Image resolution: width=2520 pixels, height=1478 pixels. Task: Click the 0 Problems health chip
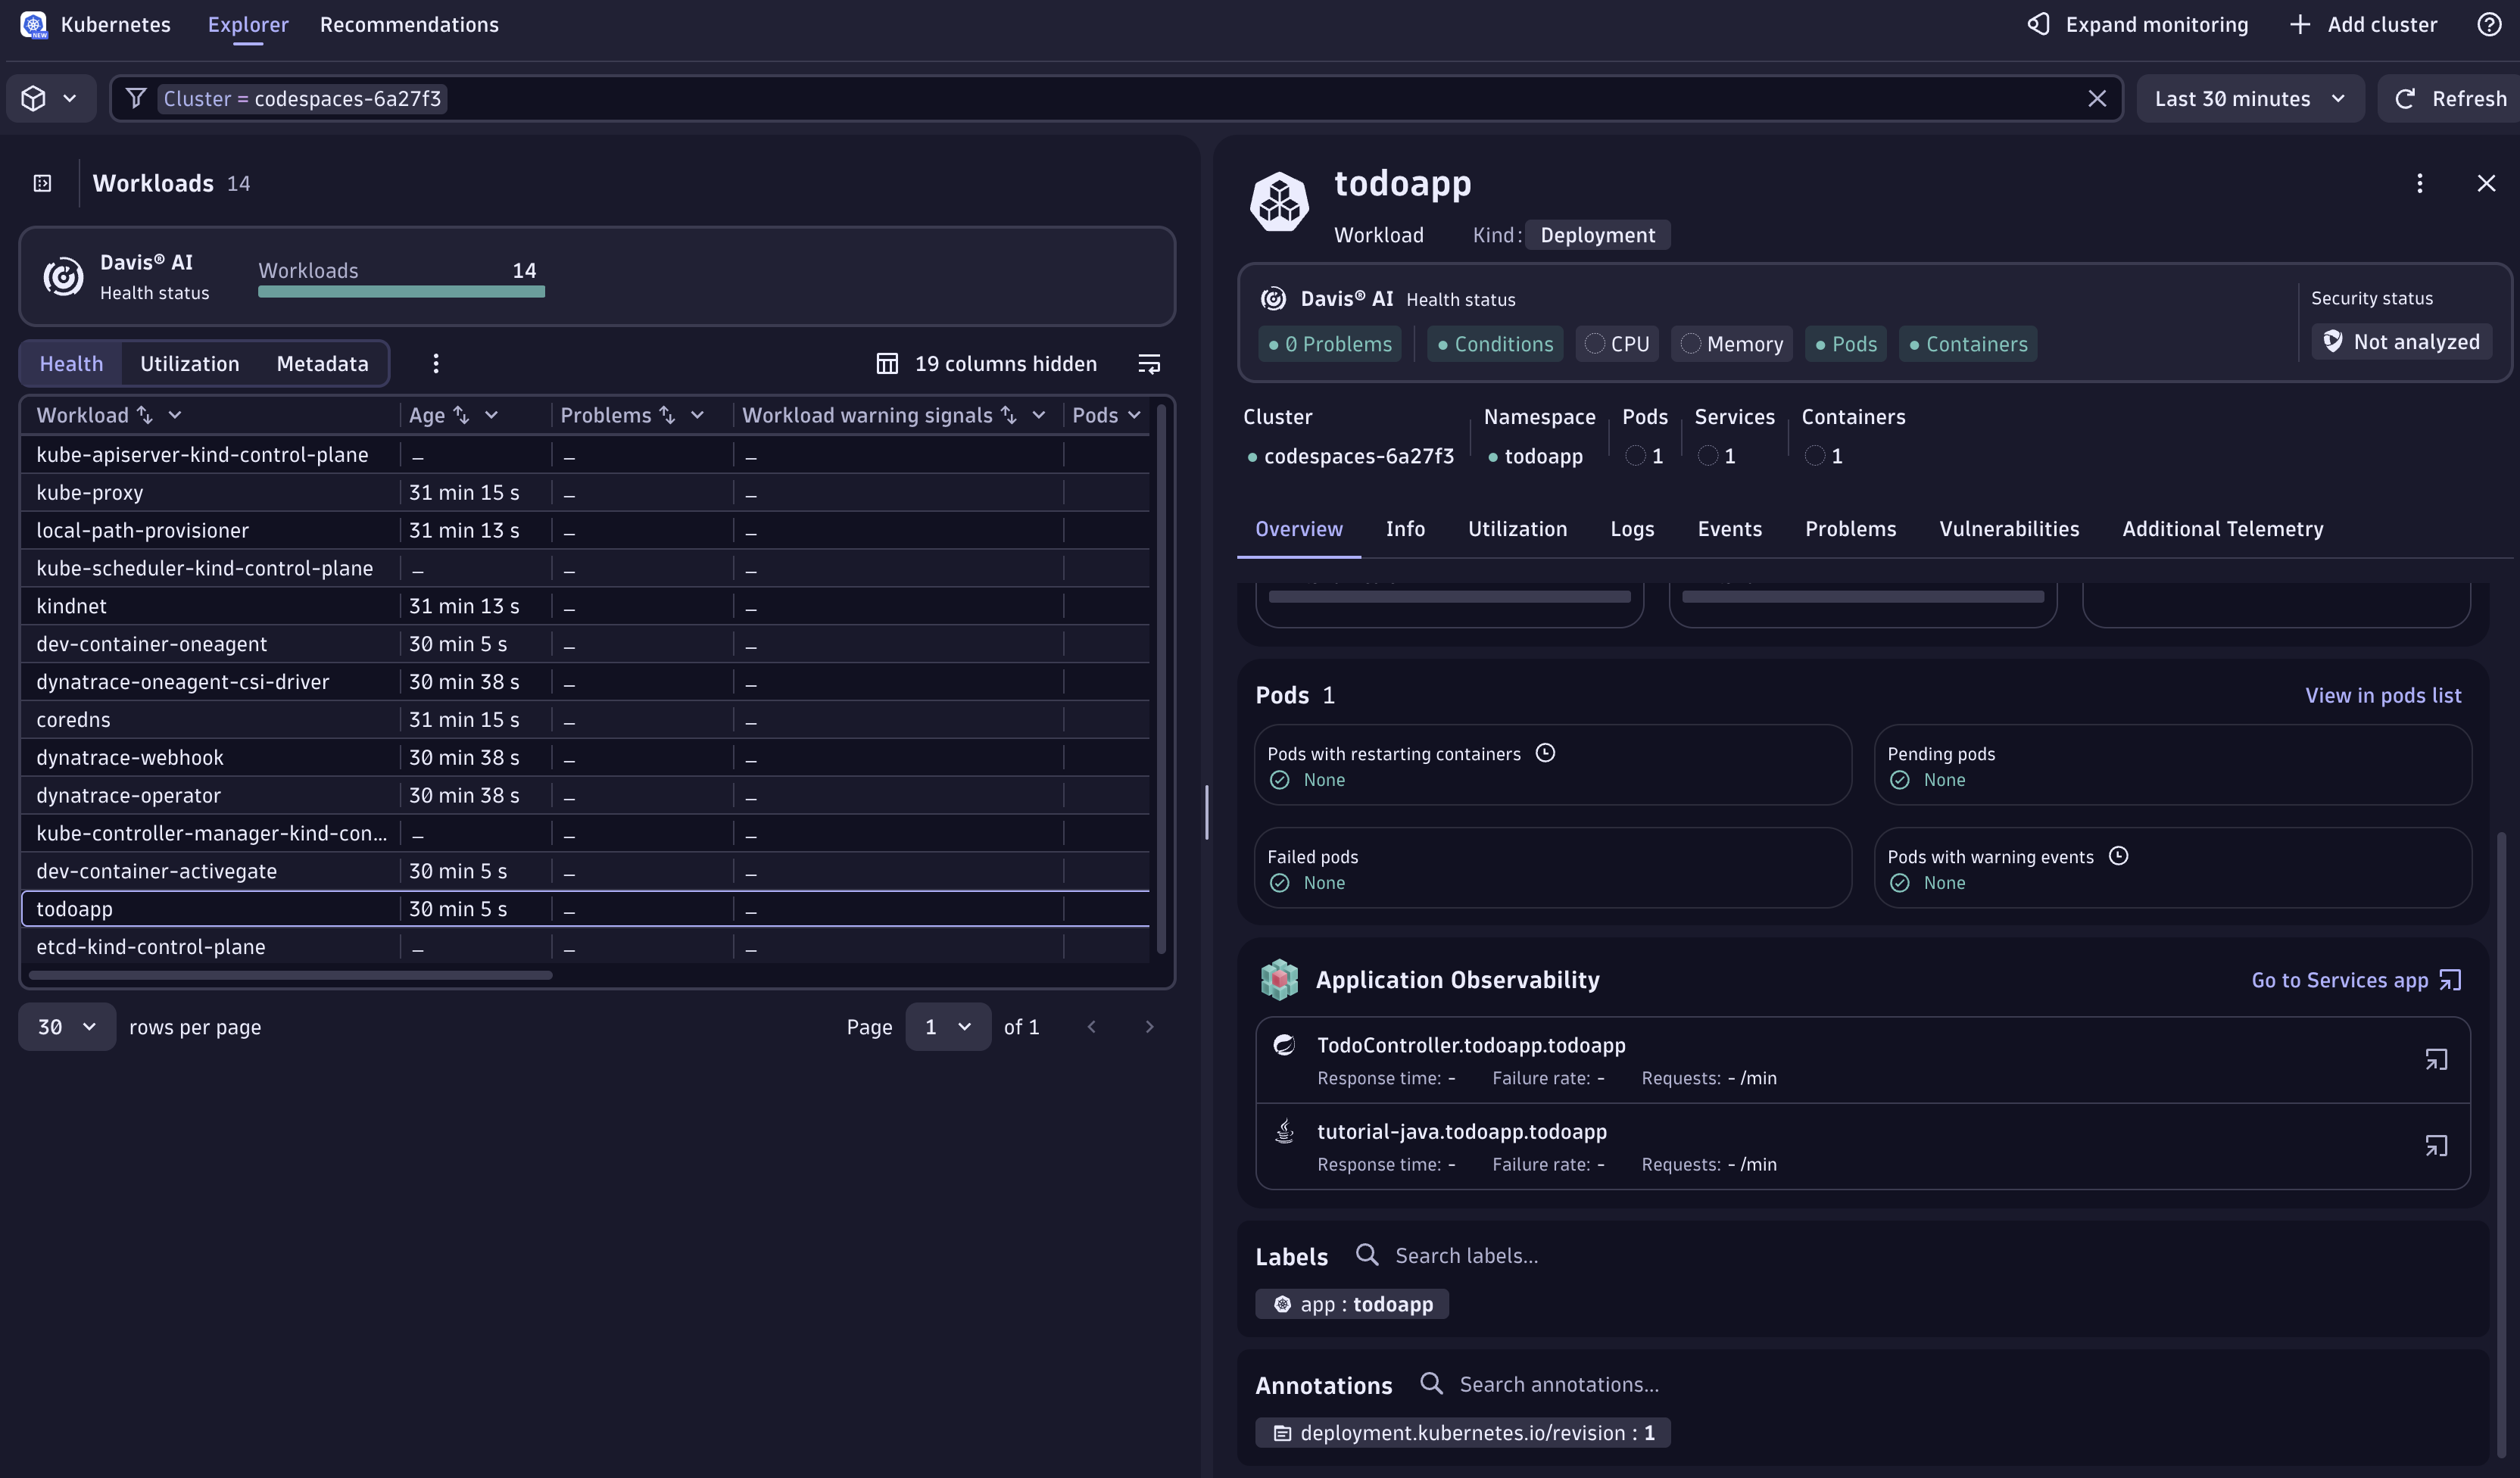click(x=1330, y=343)
